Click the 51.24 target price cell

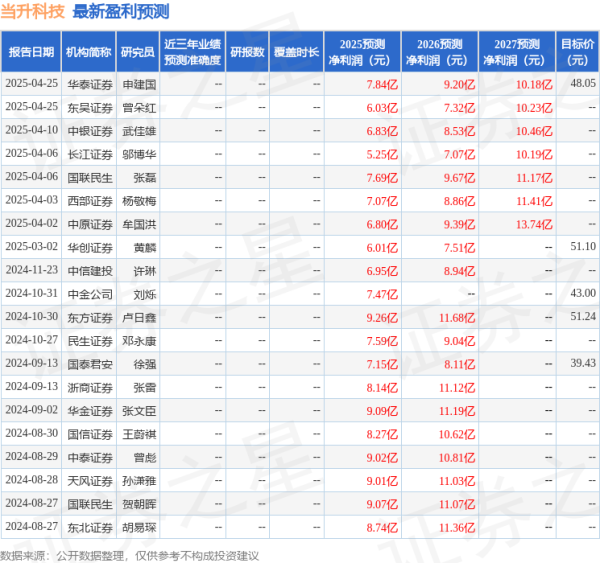[x=582, y=316]
